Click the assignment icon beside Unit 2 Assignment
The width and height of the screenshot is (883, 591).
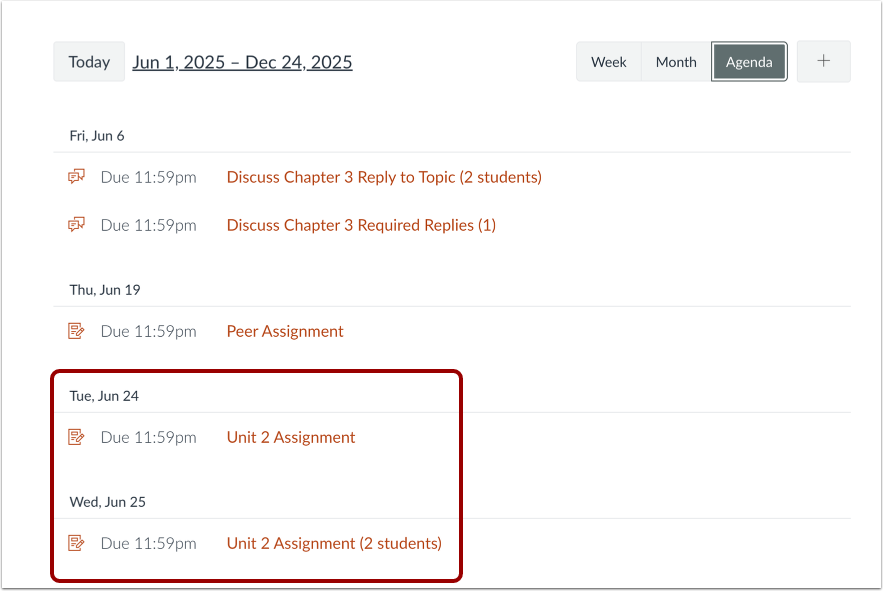[x=76, y=436]
